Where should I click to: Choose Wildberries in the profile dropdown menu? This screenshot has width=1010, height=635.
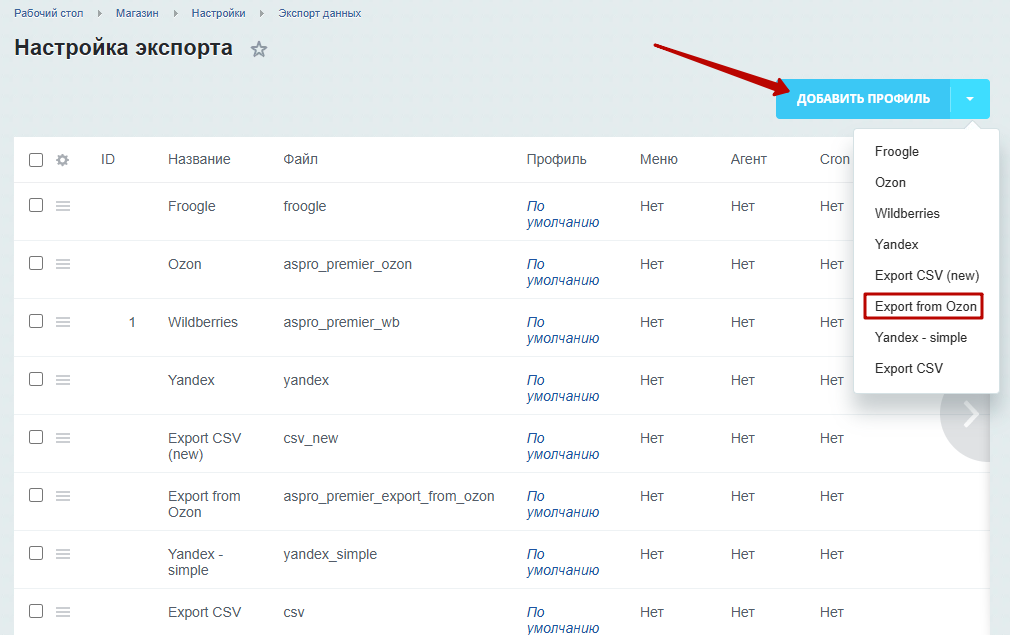[x=907, y=213]
